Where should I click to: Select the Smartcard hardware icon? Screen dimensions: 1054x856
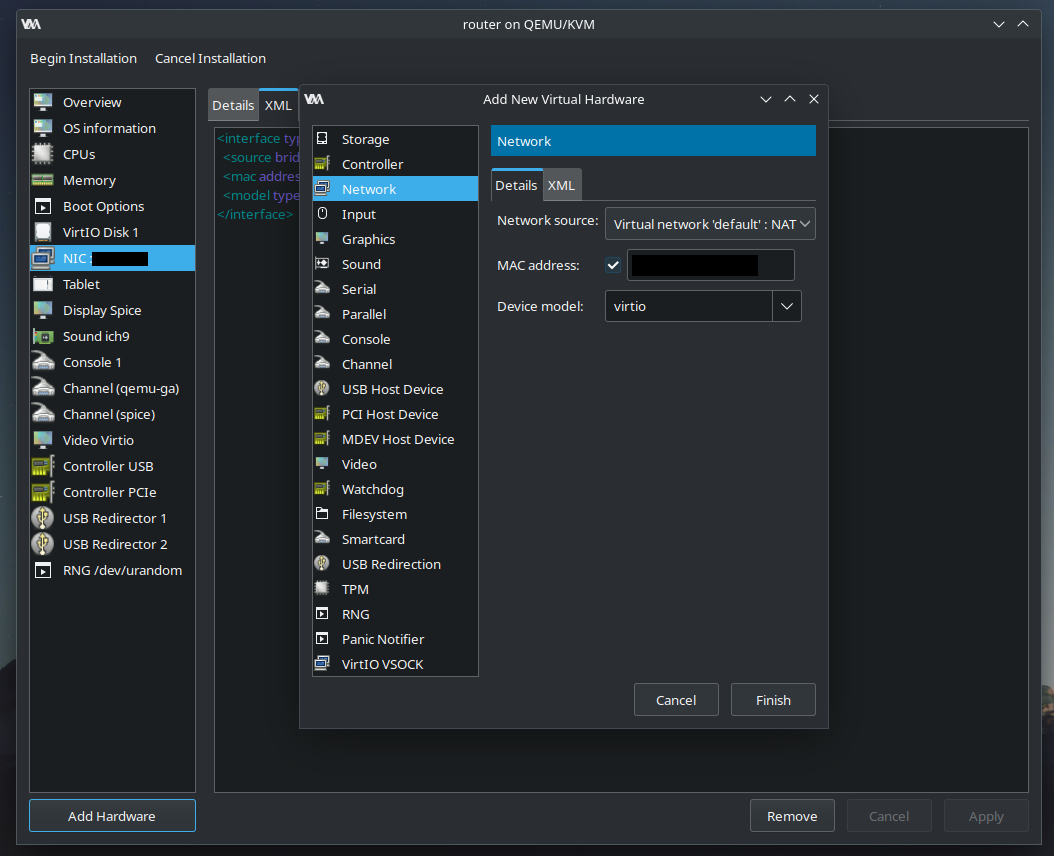(323, 539)
